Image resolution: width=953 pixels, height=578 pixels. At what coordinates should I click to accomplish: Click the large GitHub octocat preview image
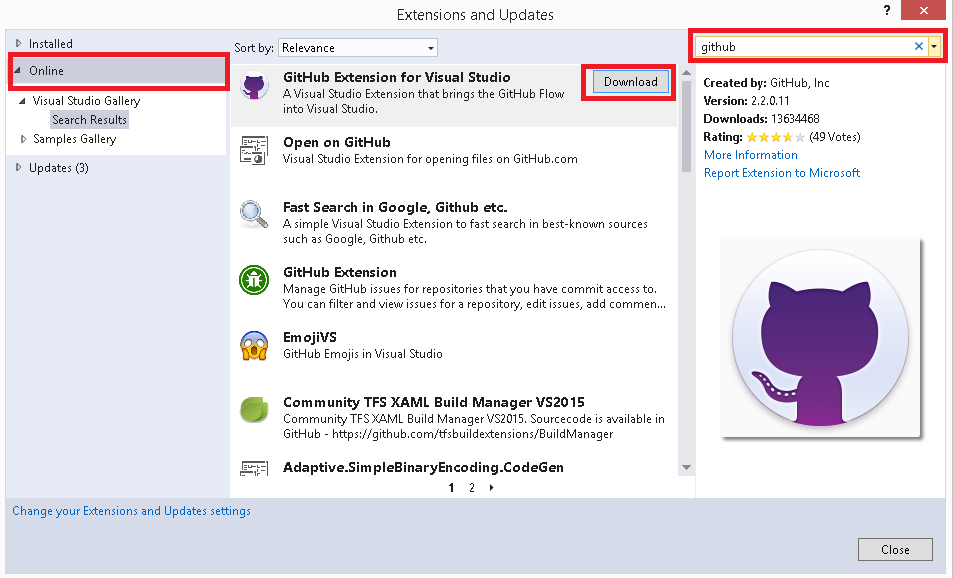click(820, 339)
